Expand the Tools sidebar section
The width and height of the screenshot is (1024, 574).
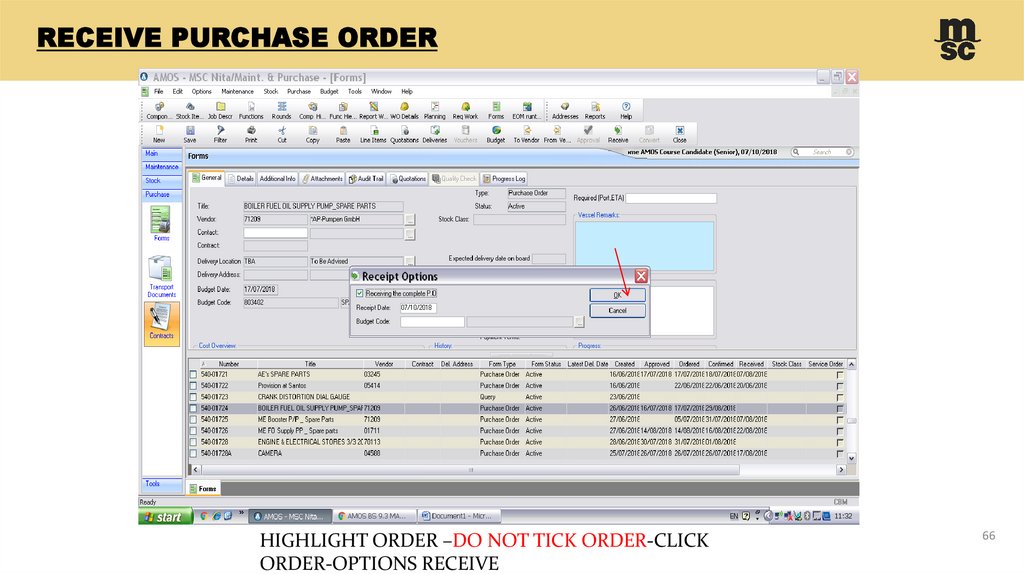click(161, 484)
